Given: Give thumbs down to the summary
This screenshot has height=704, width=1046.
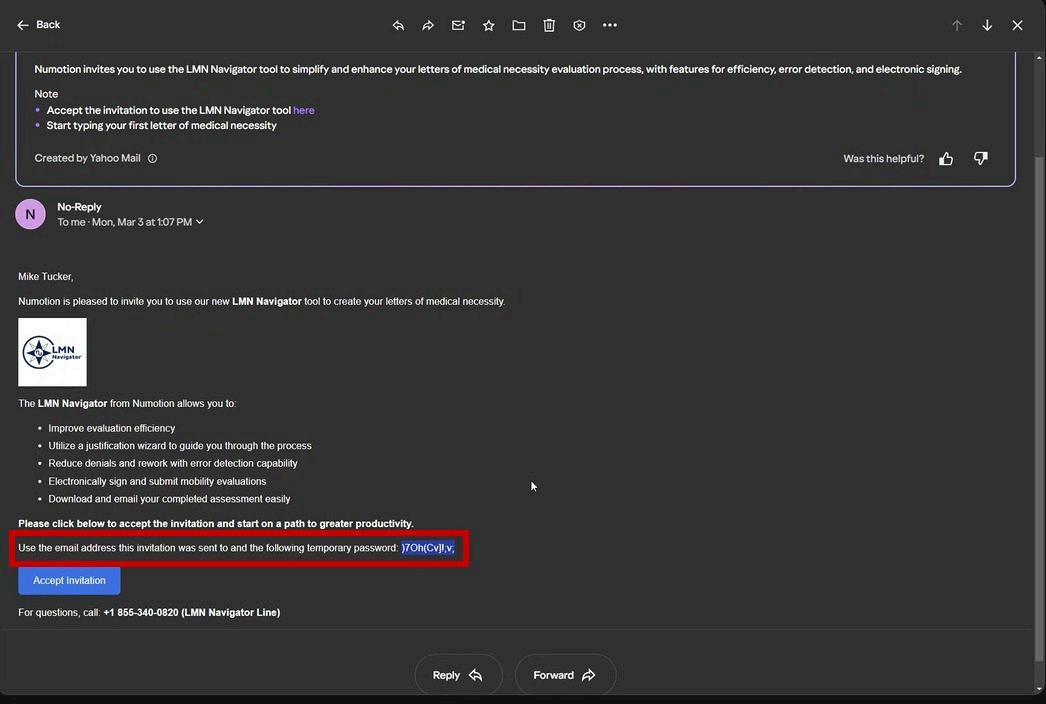Looking at the screenshot, I should coord(980,158).
